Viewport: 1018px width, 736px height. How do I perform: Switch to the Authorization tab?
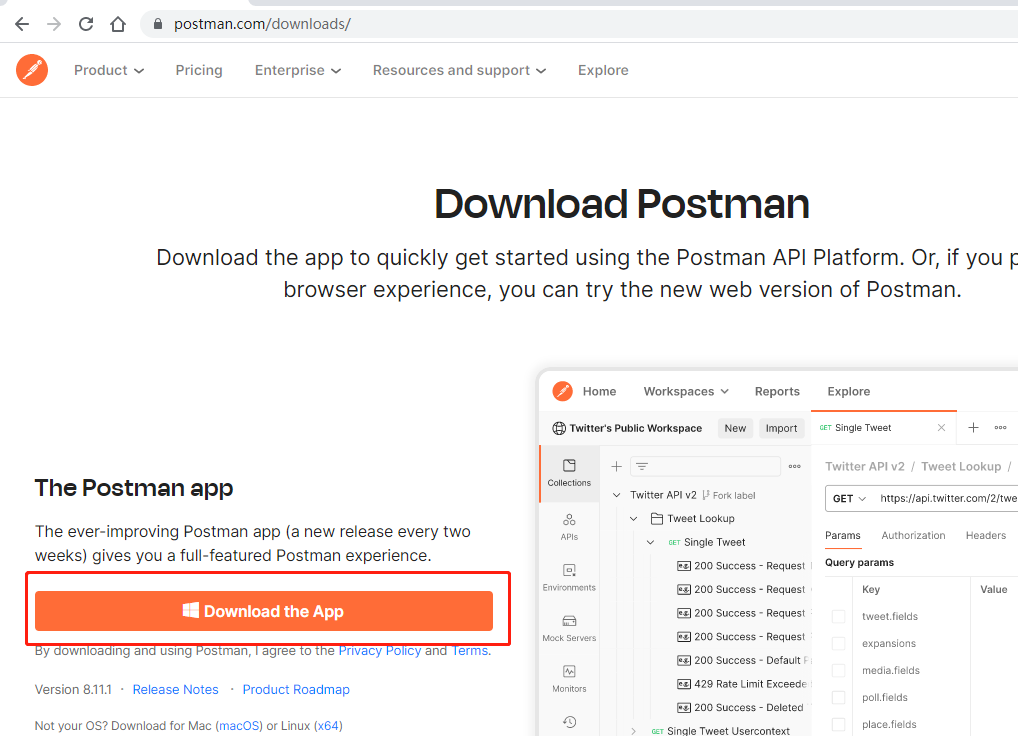[x=912, y=535]
